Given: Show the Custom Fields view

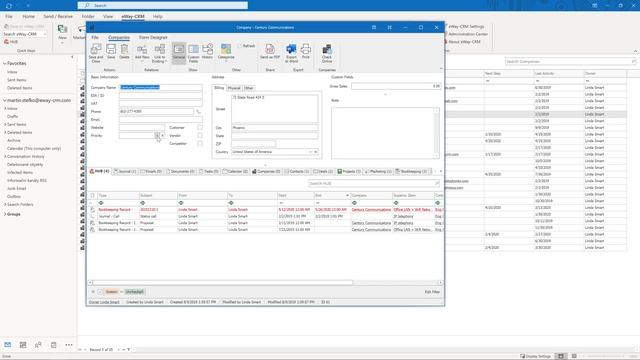Looking at the screenshot, I should pyautogui.click(x=193, y=53).
